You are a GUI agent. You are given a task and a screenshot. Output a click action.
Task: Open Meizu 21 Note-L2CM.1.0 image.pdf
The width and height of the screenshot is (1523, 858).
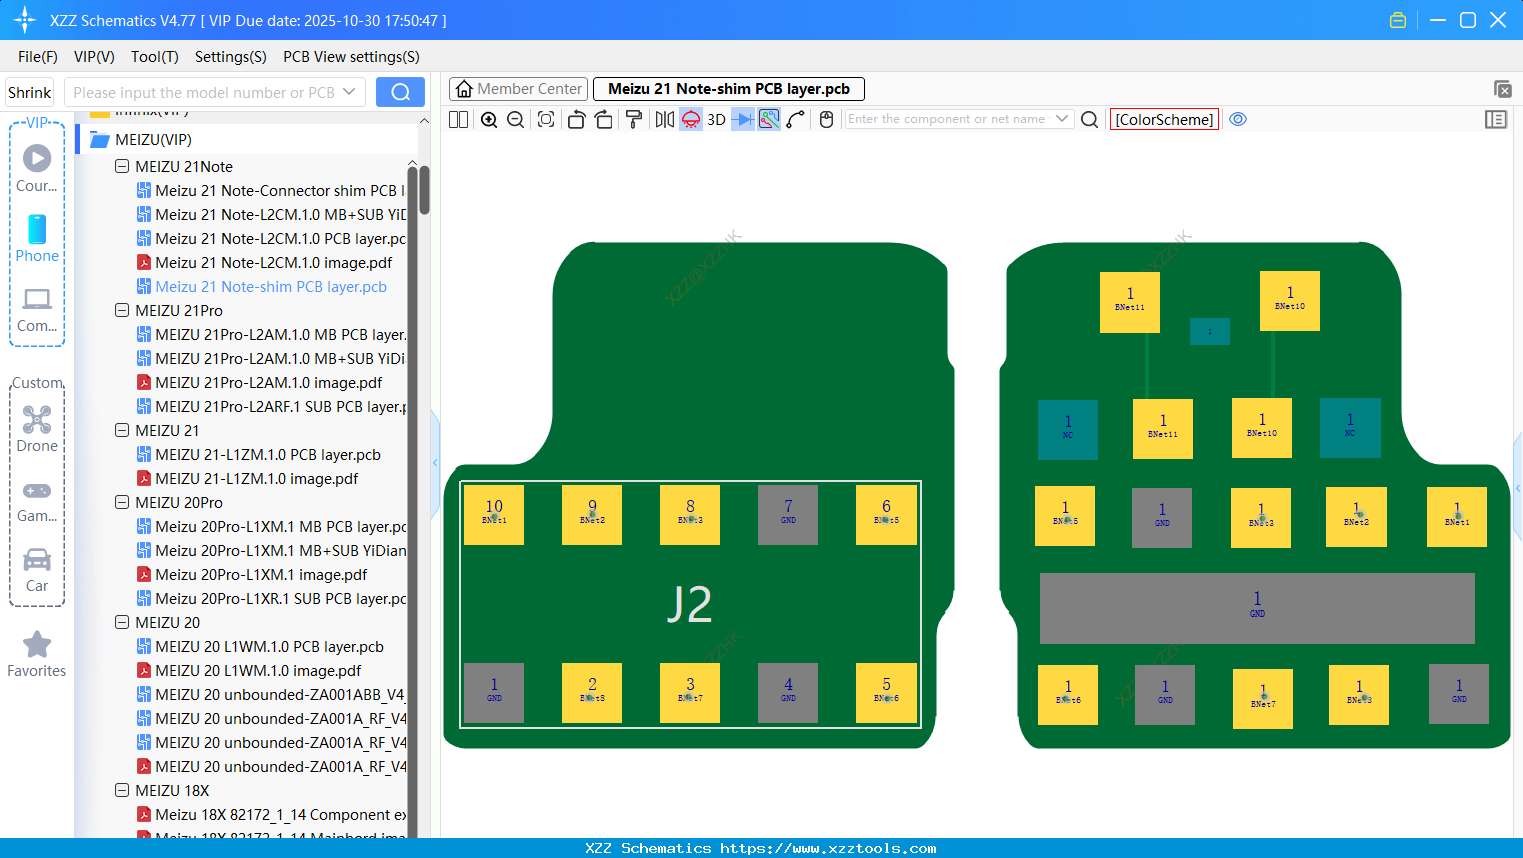[x=264, y=263]
